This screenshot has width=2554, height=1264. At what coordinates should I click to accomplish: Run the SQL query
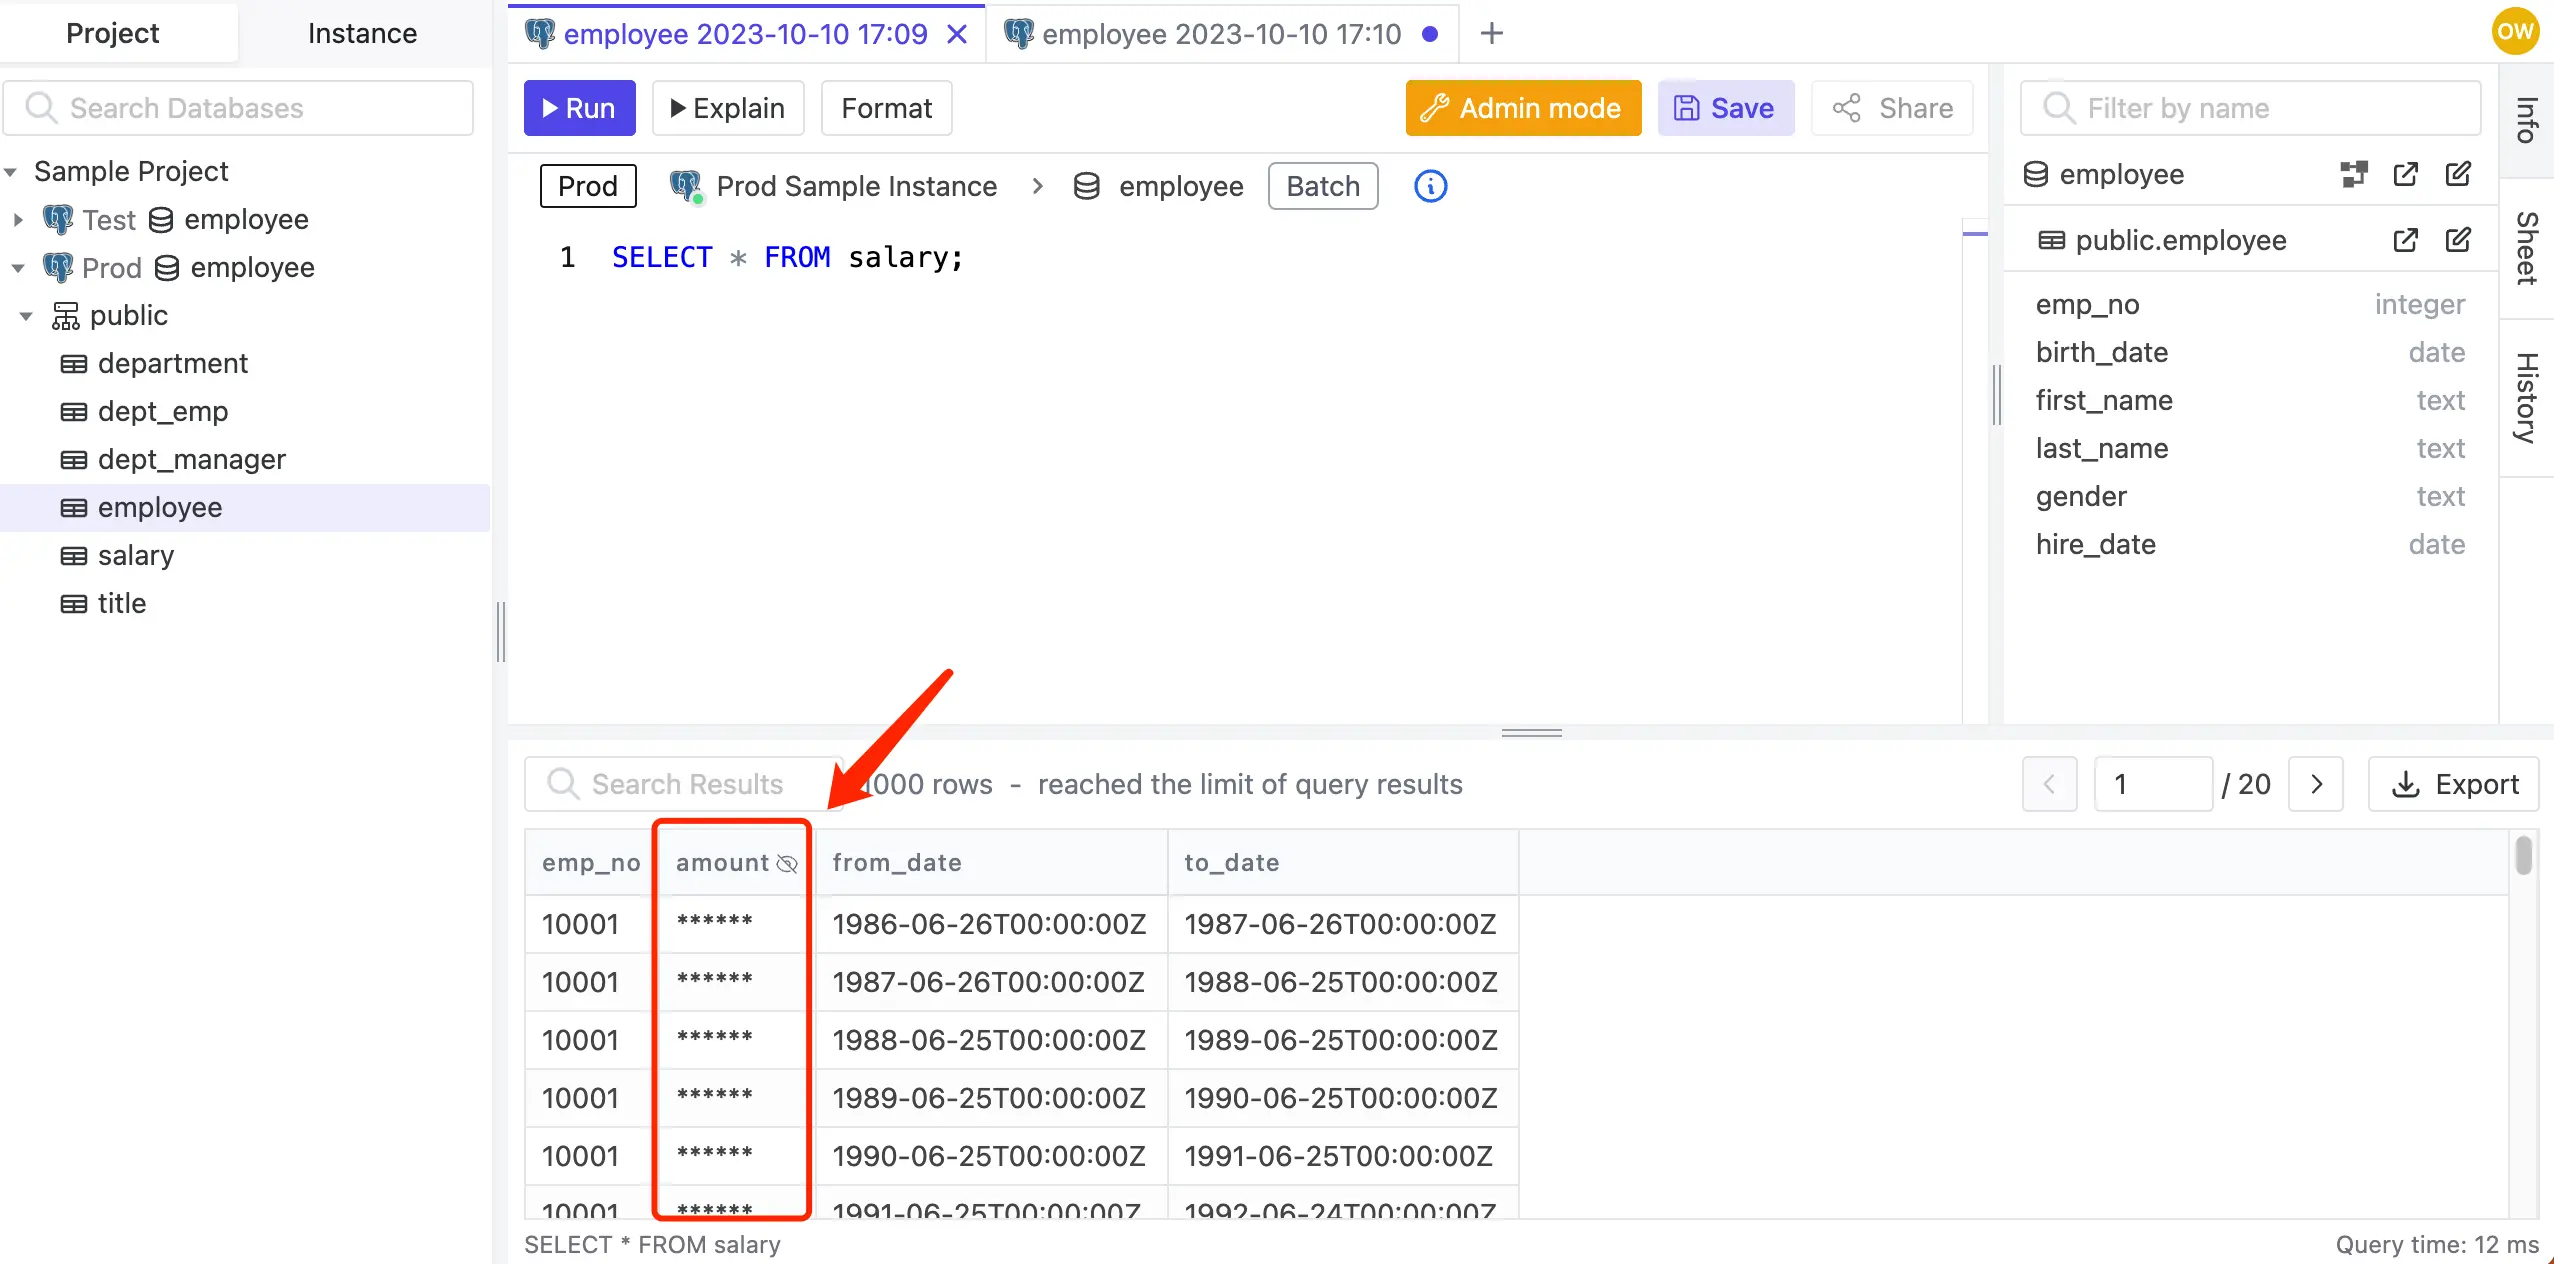pos(579,108)
